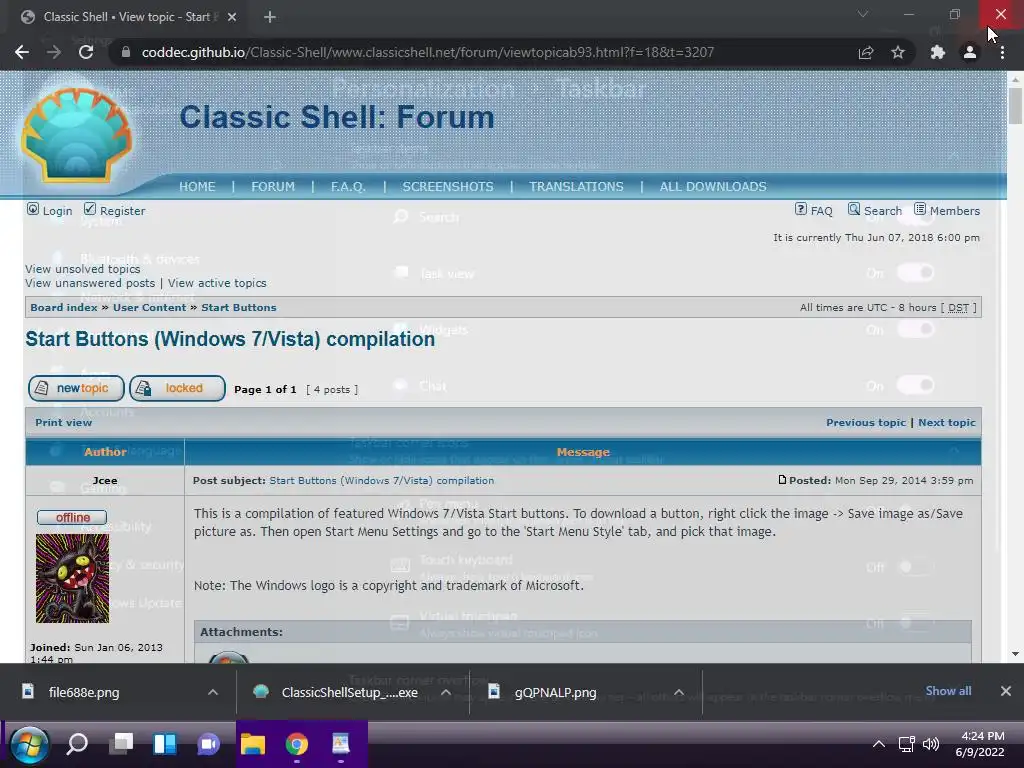Viewport: 1024px width, 768px height.
Task: Click the newtopic button
Action: pyautogui.click(x=76, y=389)
